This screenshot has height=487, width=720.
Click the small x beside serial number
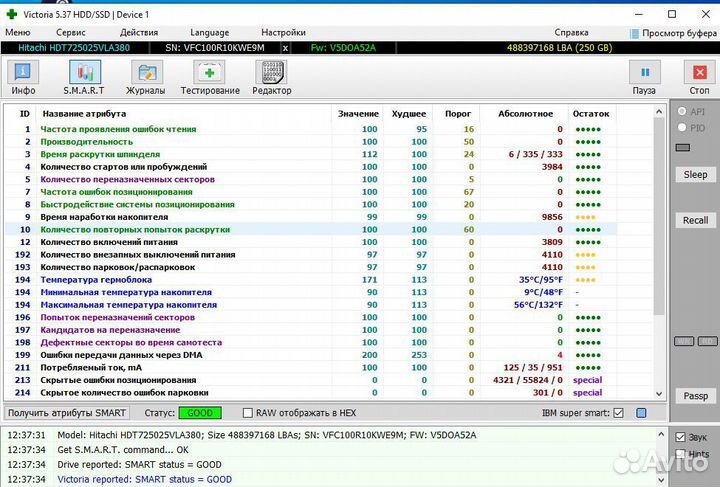285,47
